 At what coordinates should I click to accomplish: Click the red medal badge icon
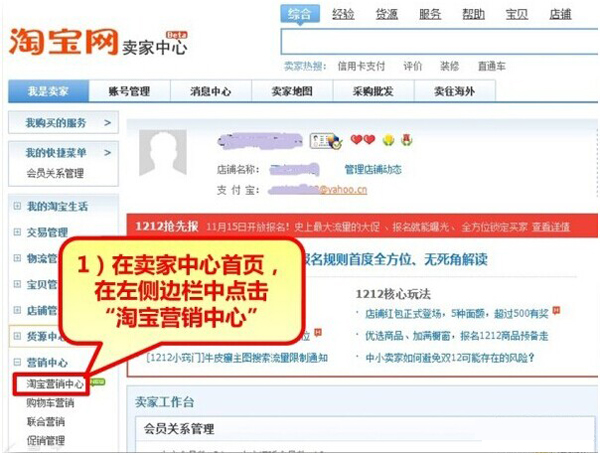tap(406, 140)
